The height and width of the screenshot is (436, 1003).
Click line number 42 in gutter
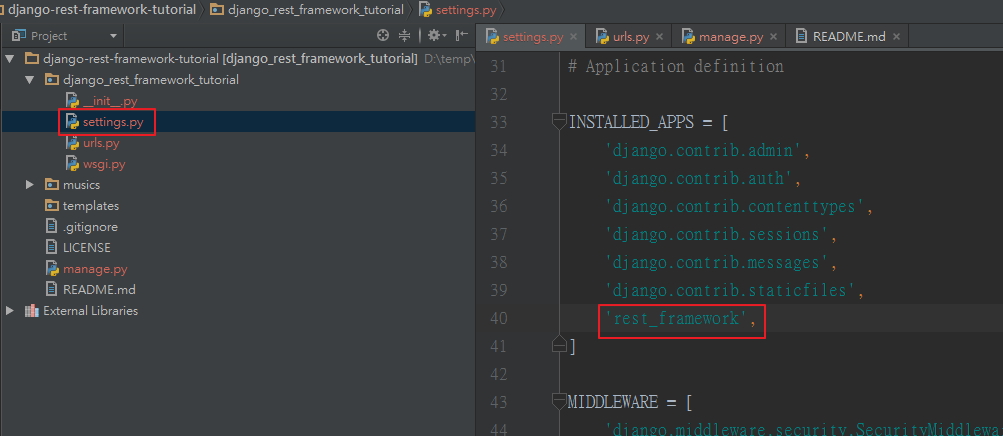coord(497,373)
